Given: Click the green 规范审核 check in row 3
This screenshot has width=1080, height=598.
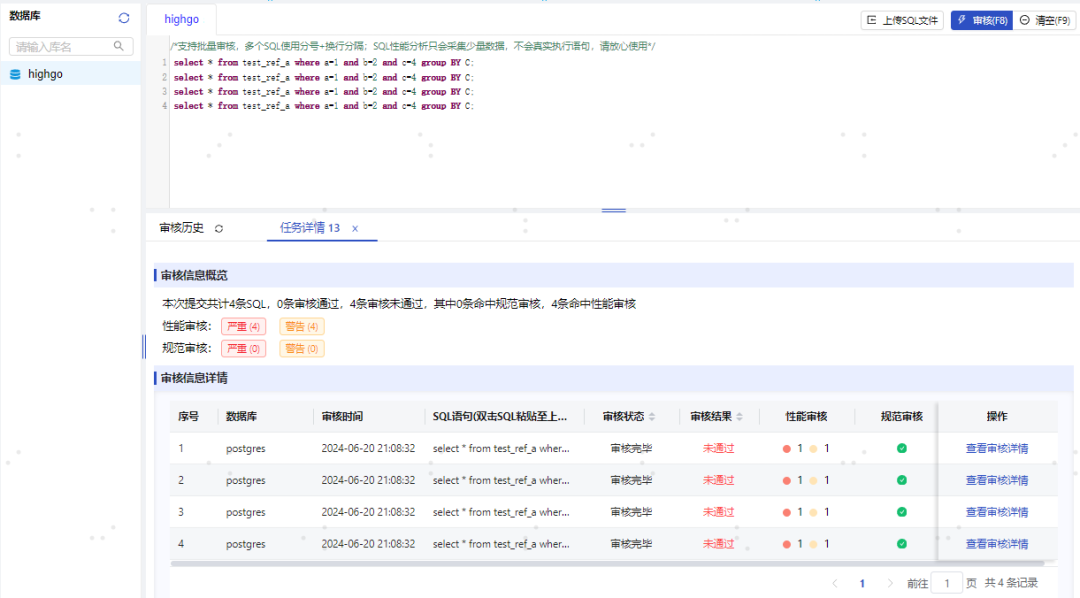Looking at the screenshot, I should tap(902, 512).
